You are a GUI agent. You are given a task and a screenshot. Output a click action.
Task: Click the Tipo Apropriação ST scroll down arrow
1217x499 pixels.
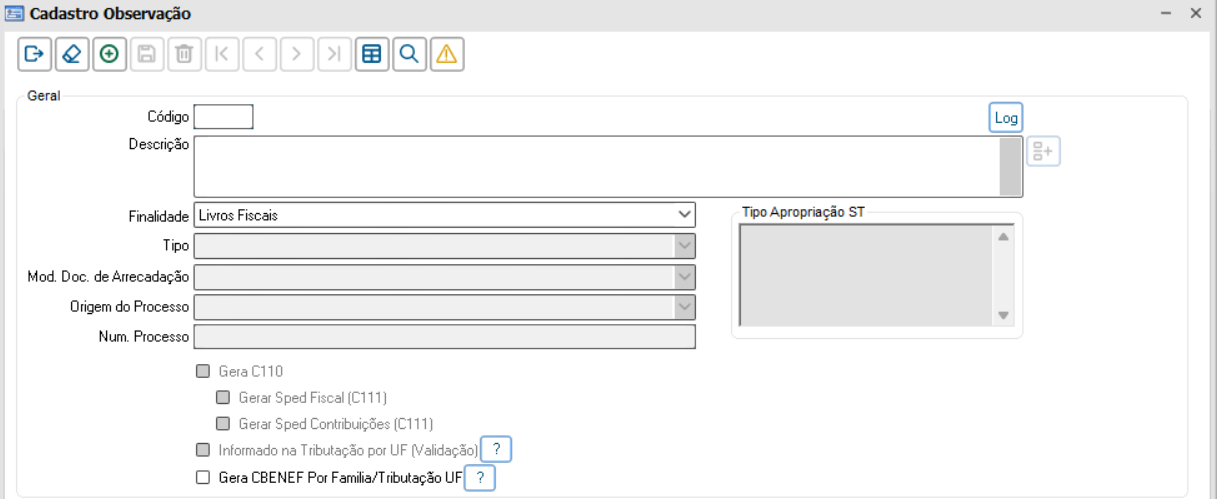1003,315
